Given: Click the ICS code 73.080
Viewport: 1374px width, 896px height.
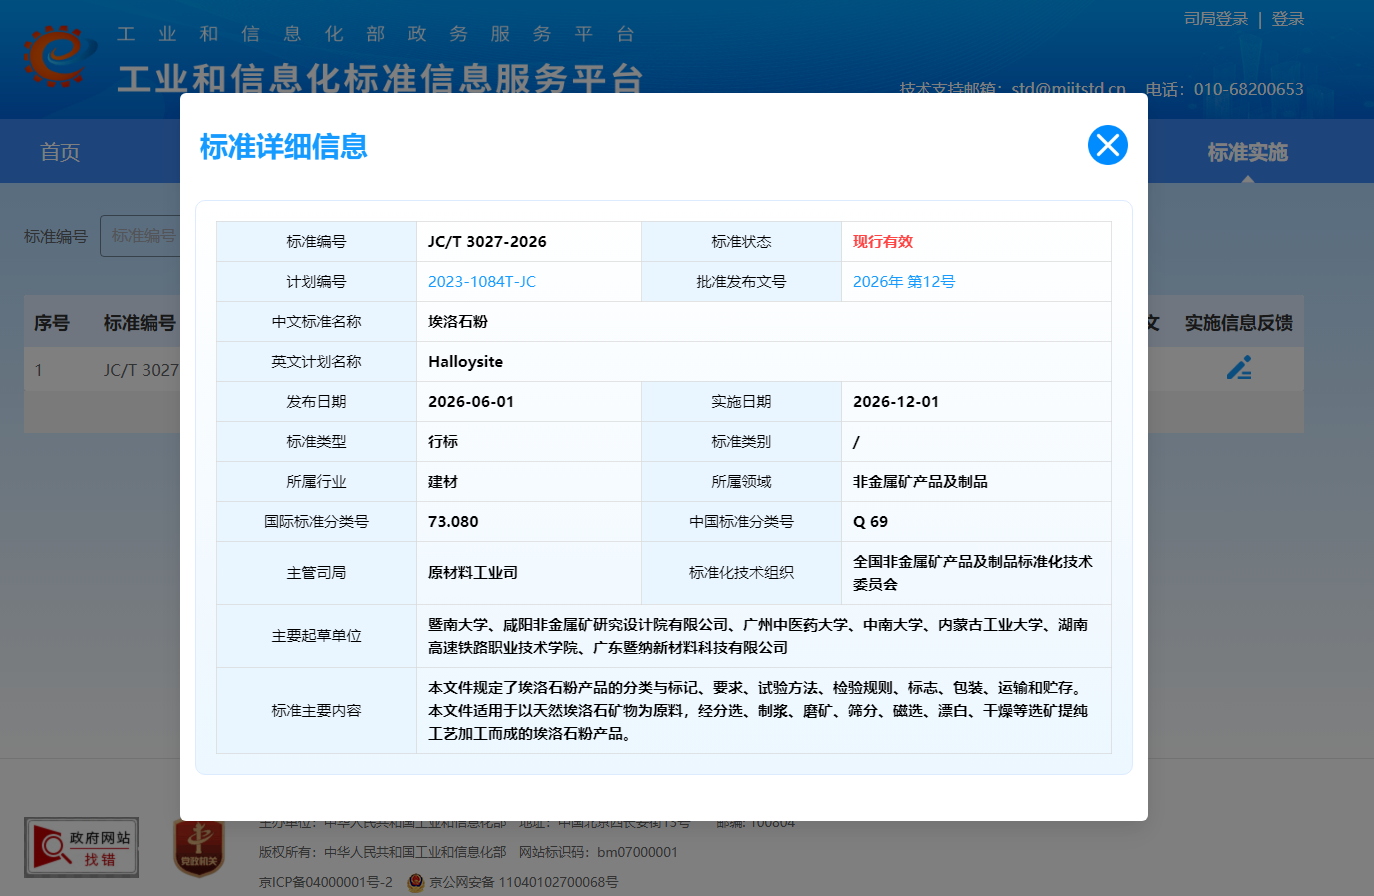Looking at the screenshot, I should (x=453, y=522).
